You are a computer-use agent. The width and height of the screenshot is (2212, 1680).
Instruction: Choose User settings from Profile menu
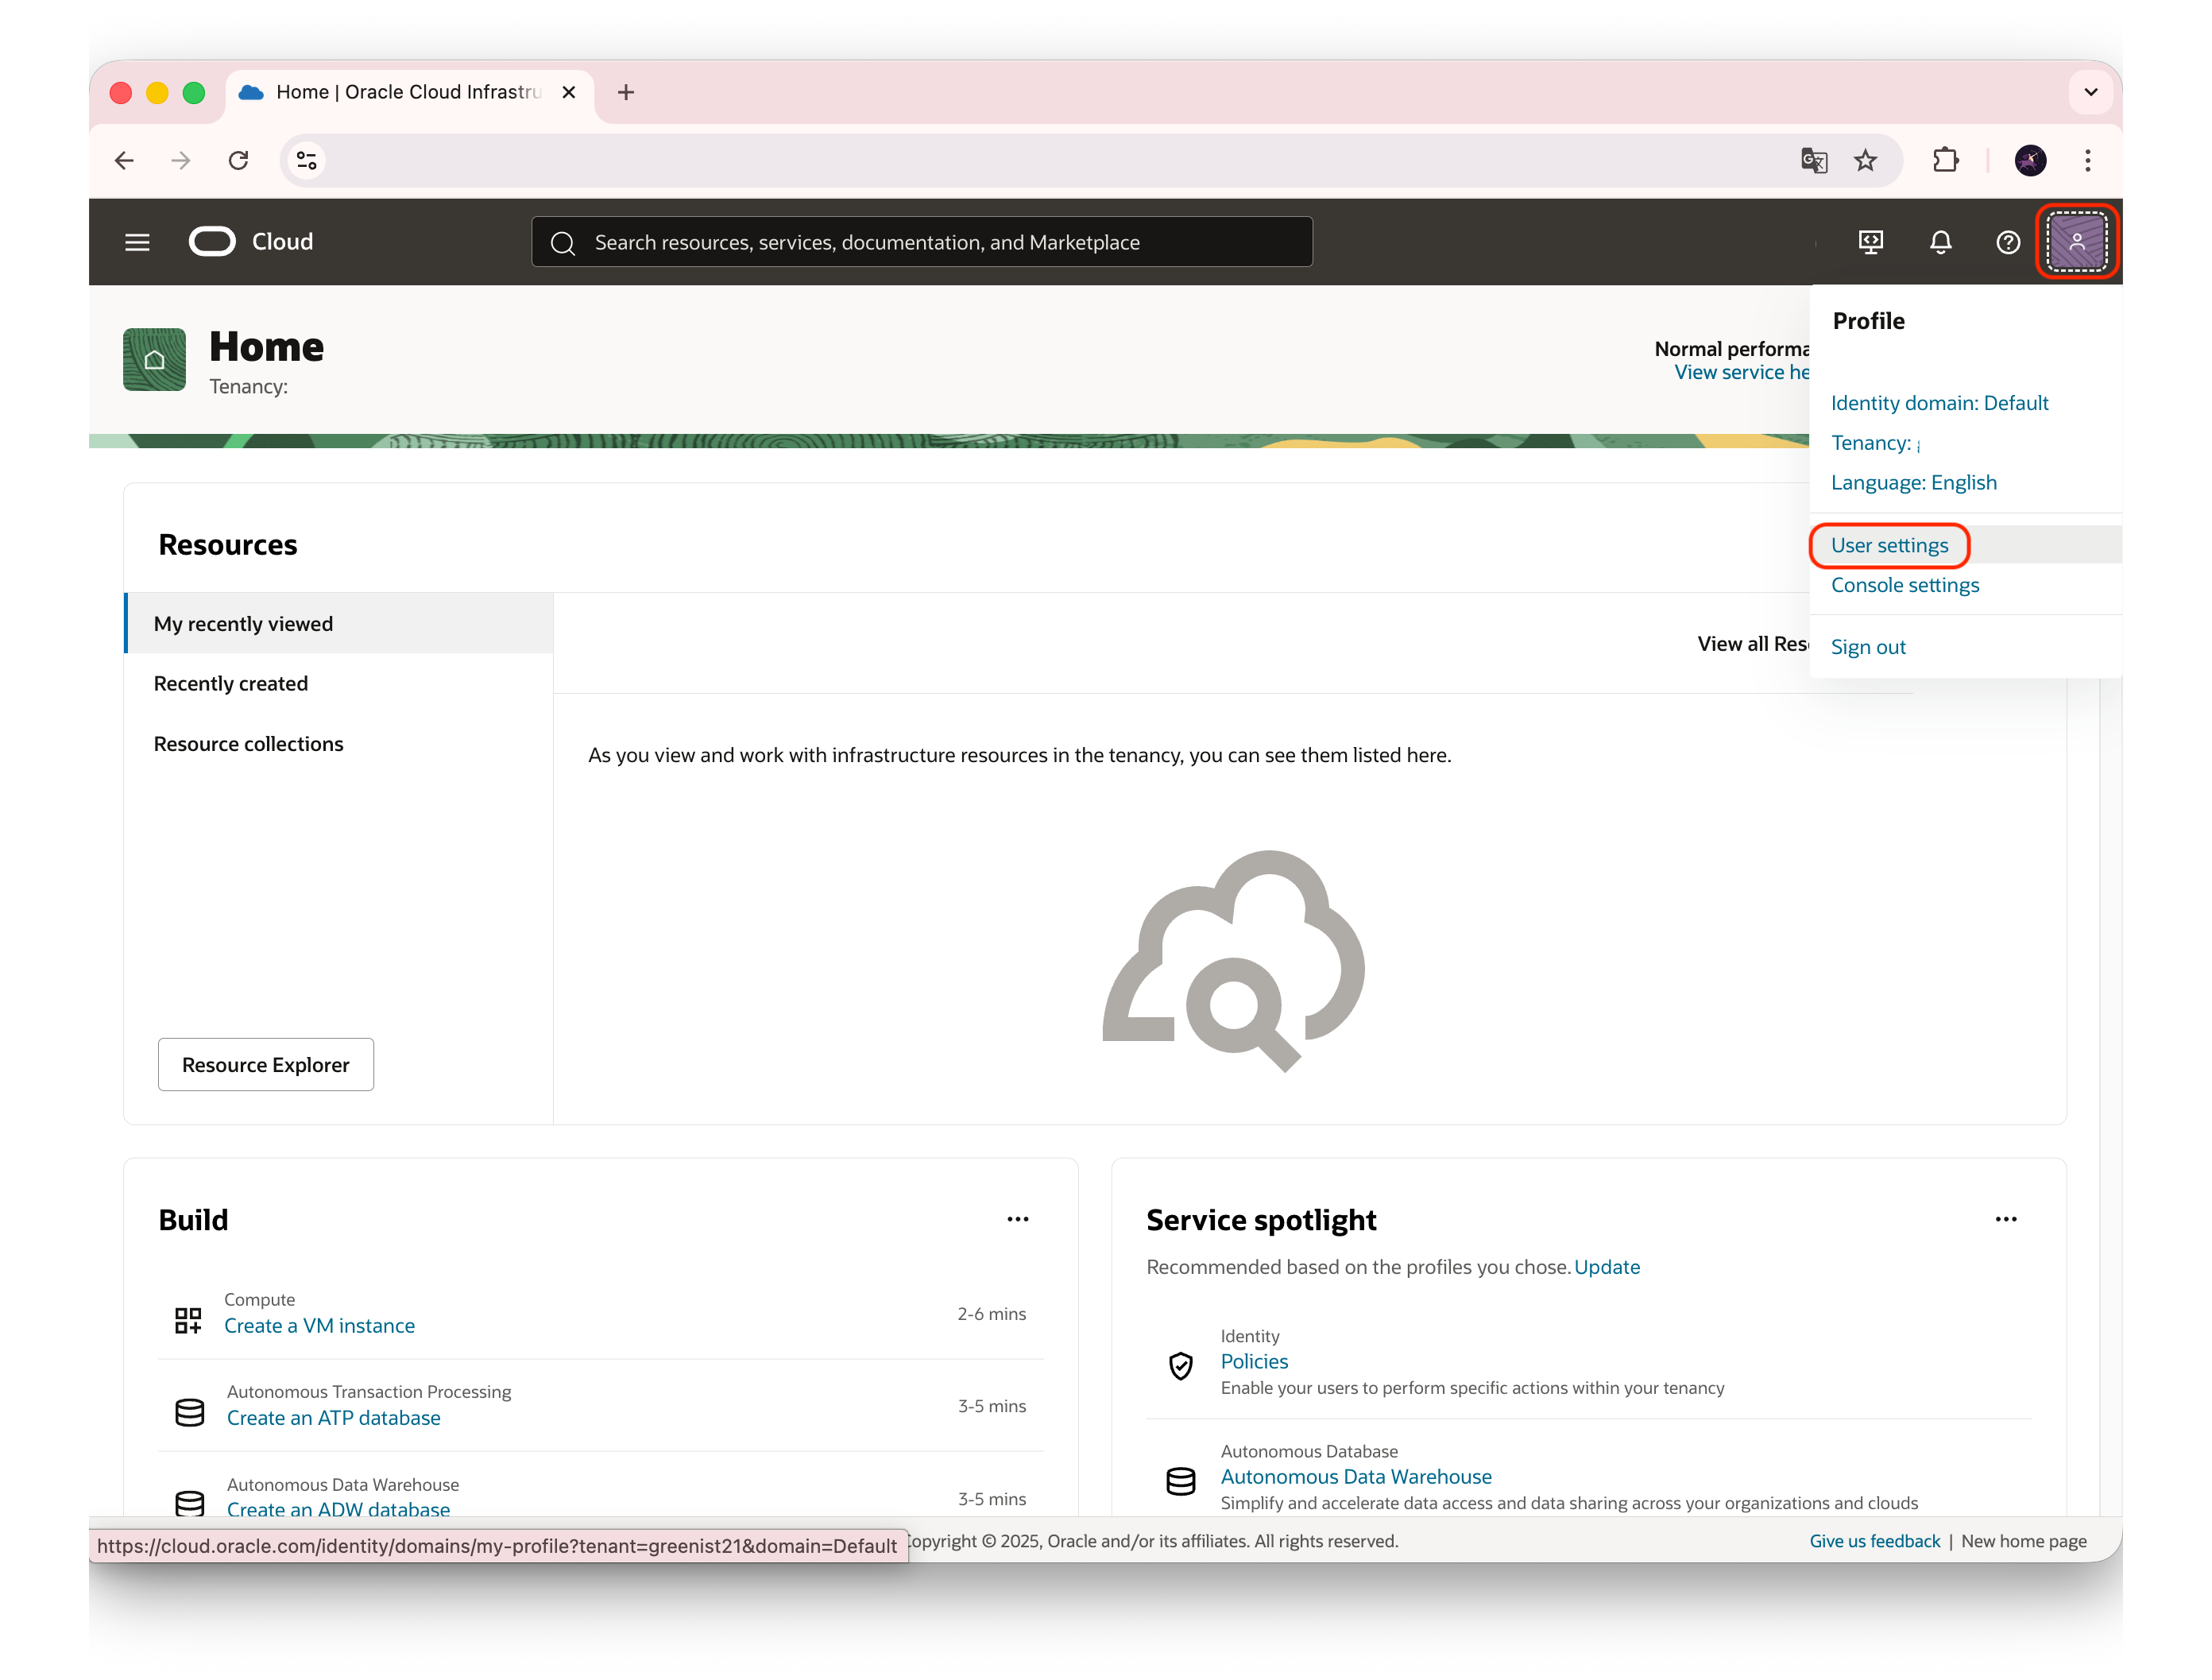1889,545
